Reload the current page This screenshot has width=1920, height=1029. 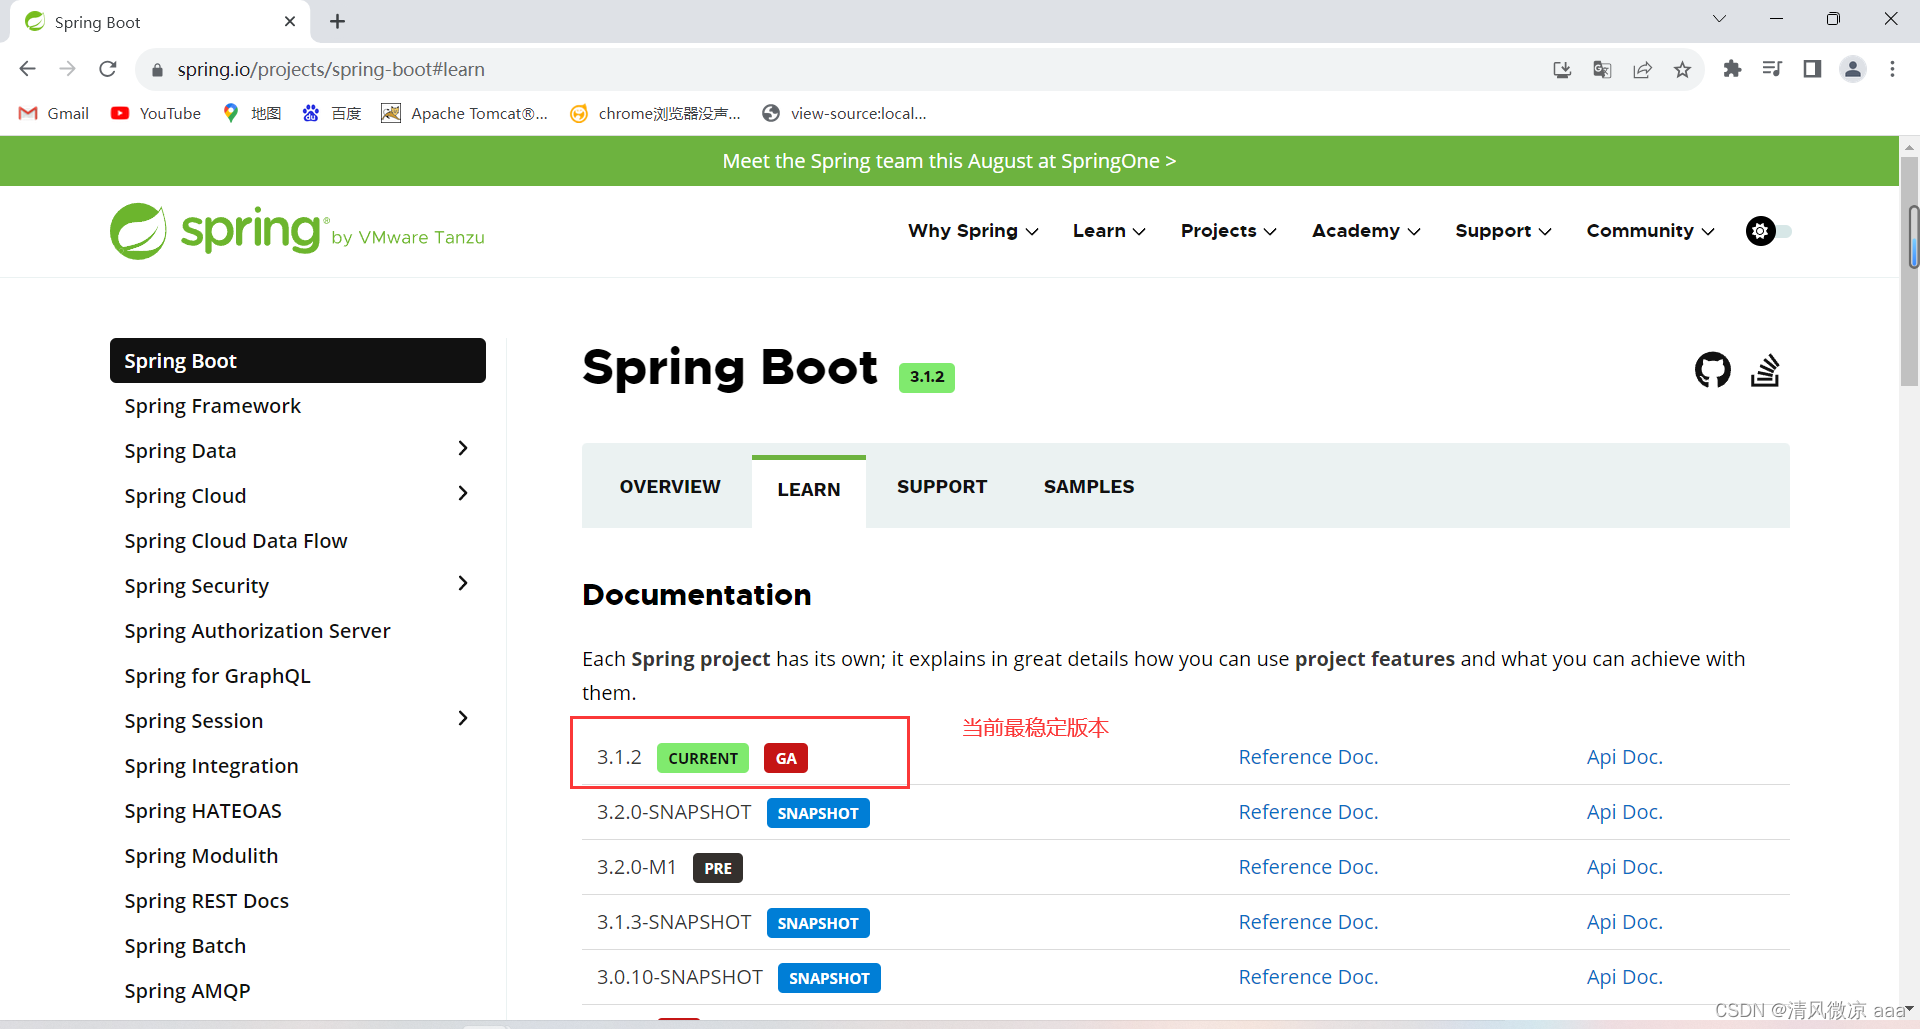pos(108,69)
